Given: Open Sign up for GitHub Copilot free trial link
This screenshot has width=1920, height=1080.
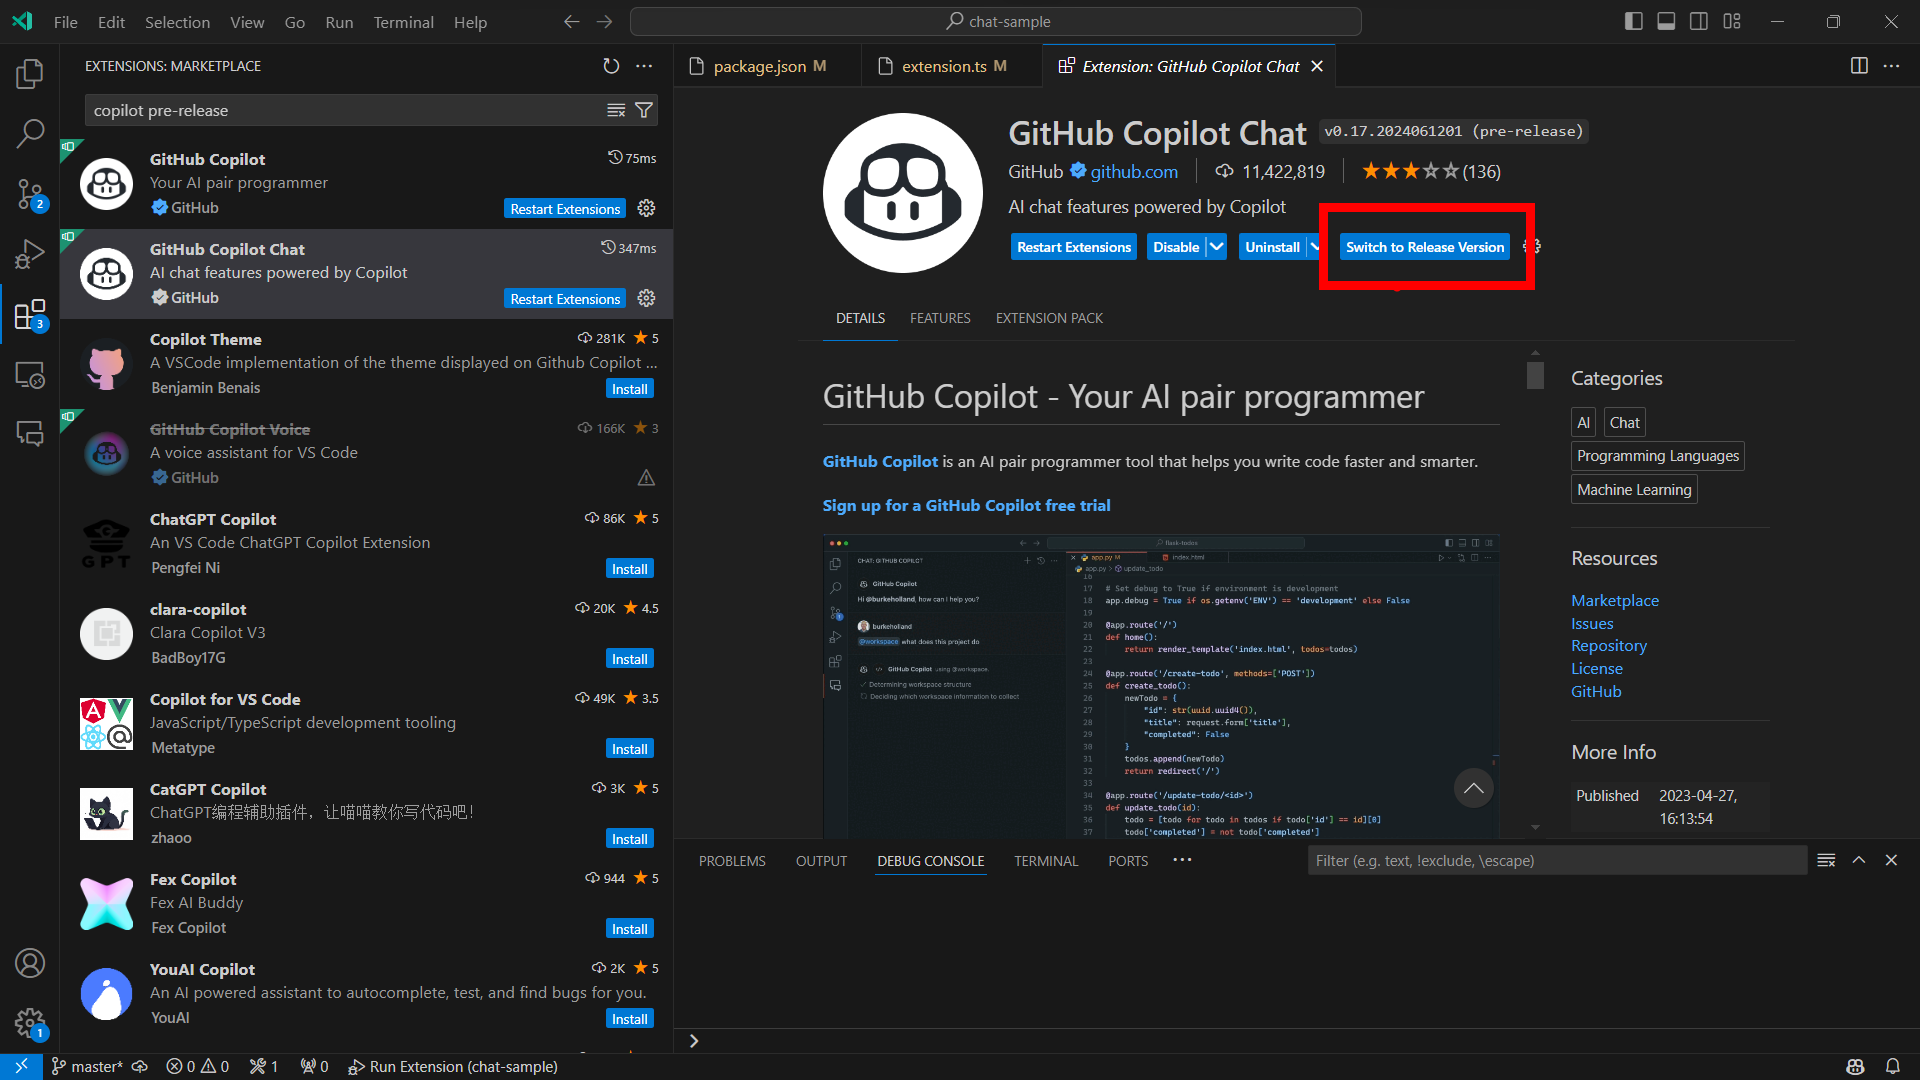Looking at the screenshot, I should click(966, 505).
